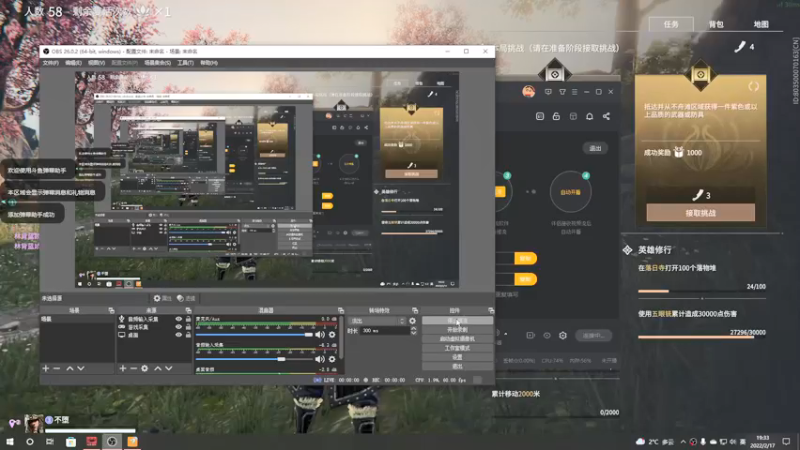Lock the desktop display source
Screen dimensions: 800x450
click(x=188, y=335)
